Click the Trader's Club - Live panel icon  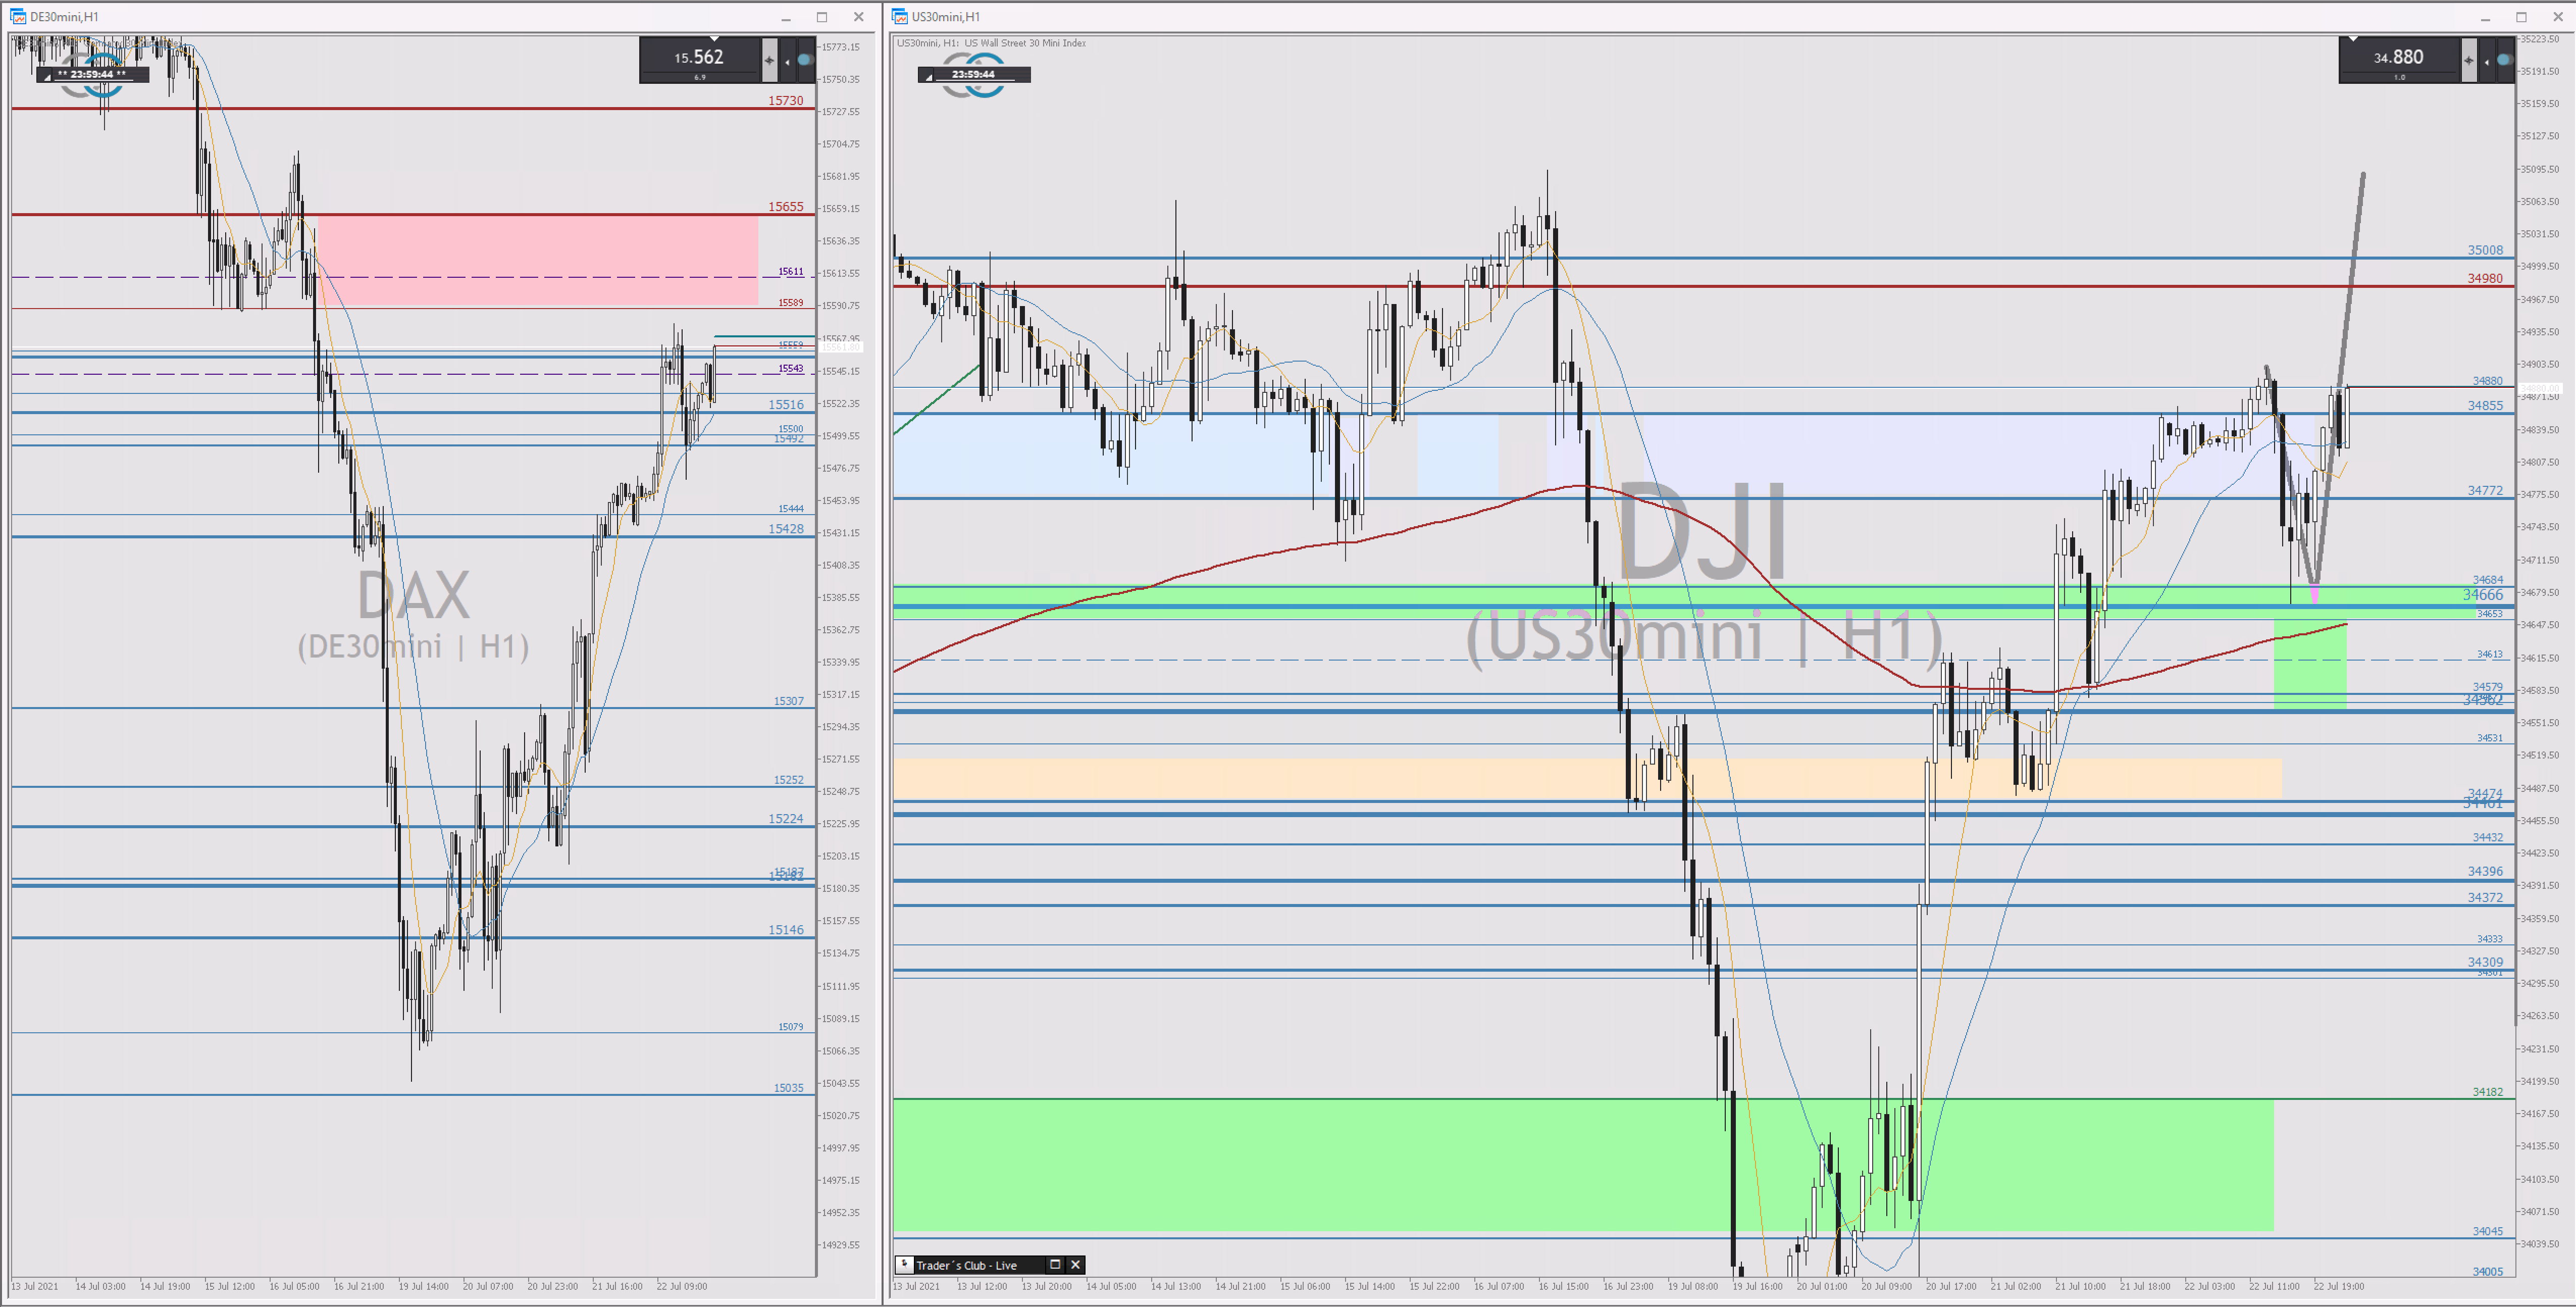(x=904, y=1264)
